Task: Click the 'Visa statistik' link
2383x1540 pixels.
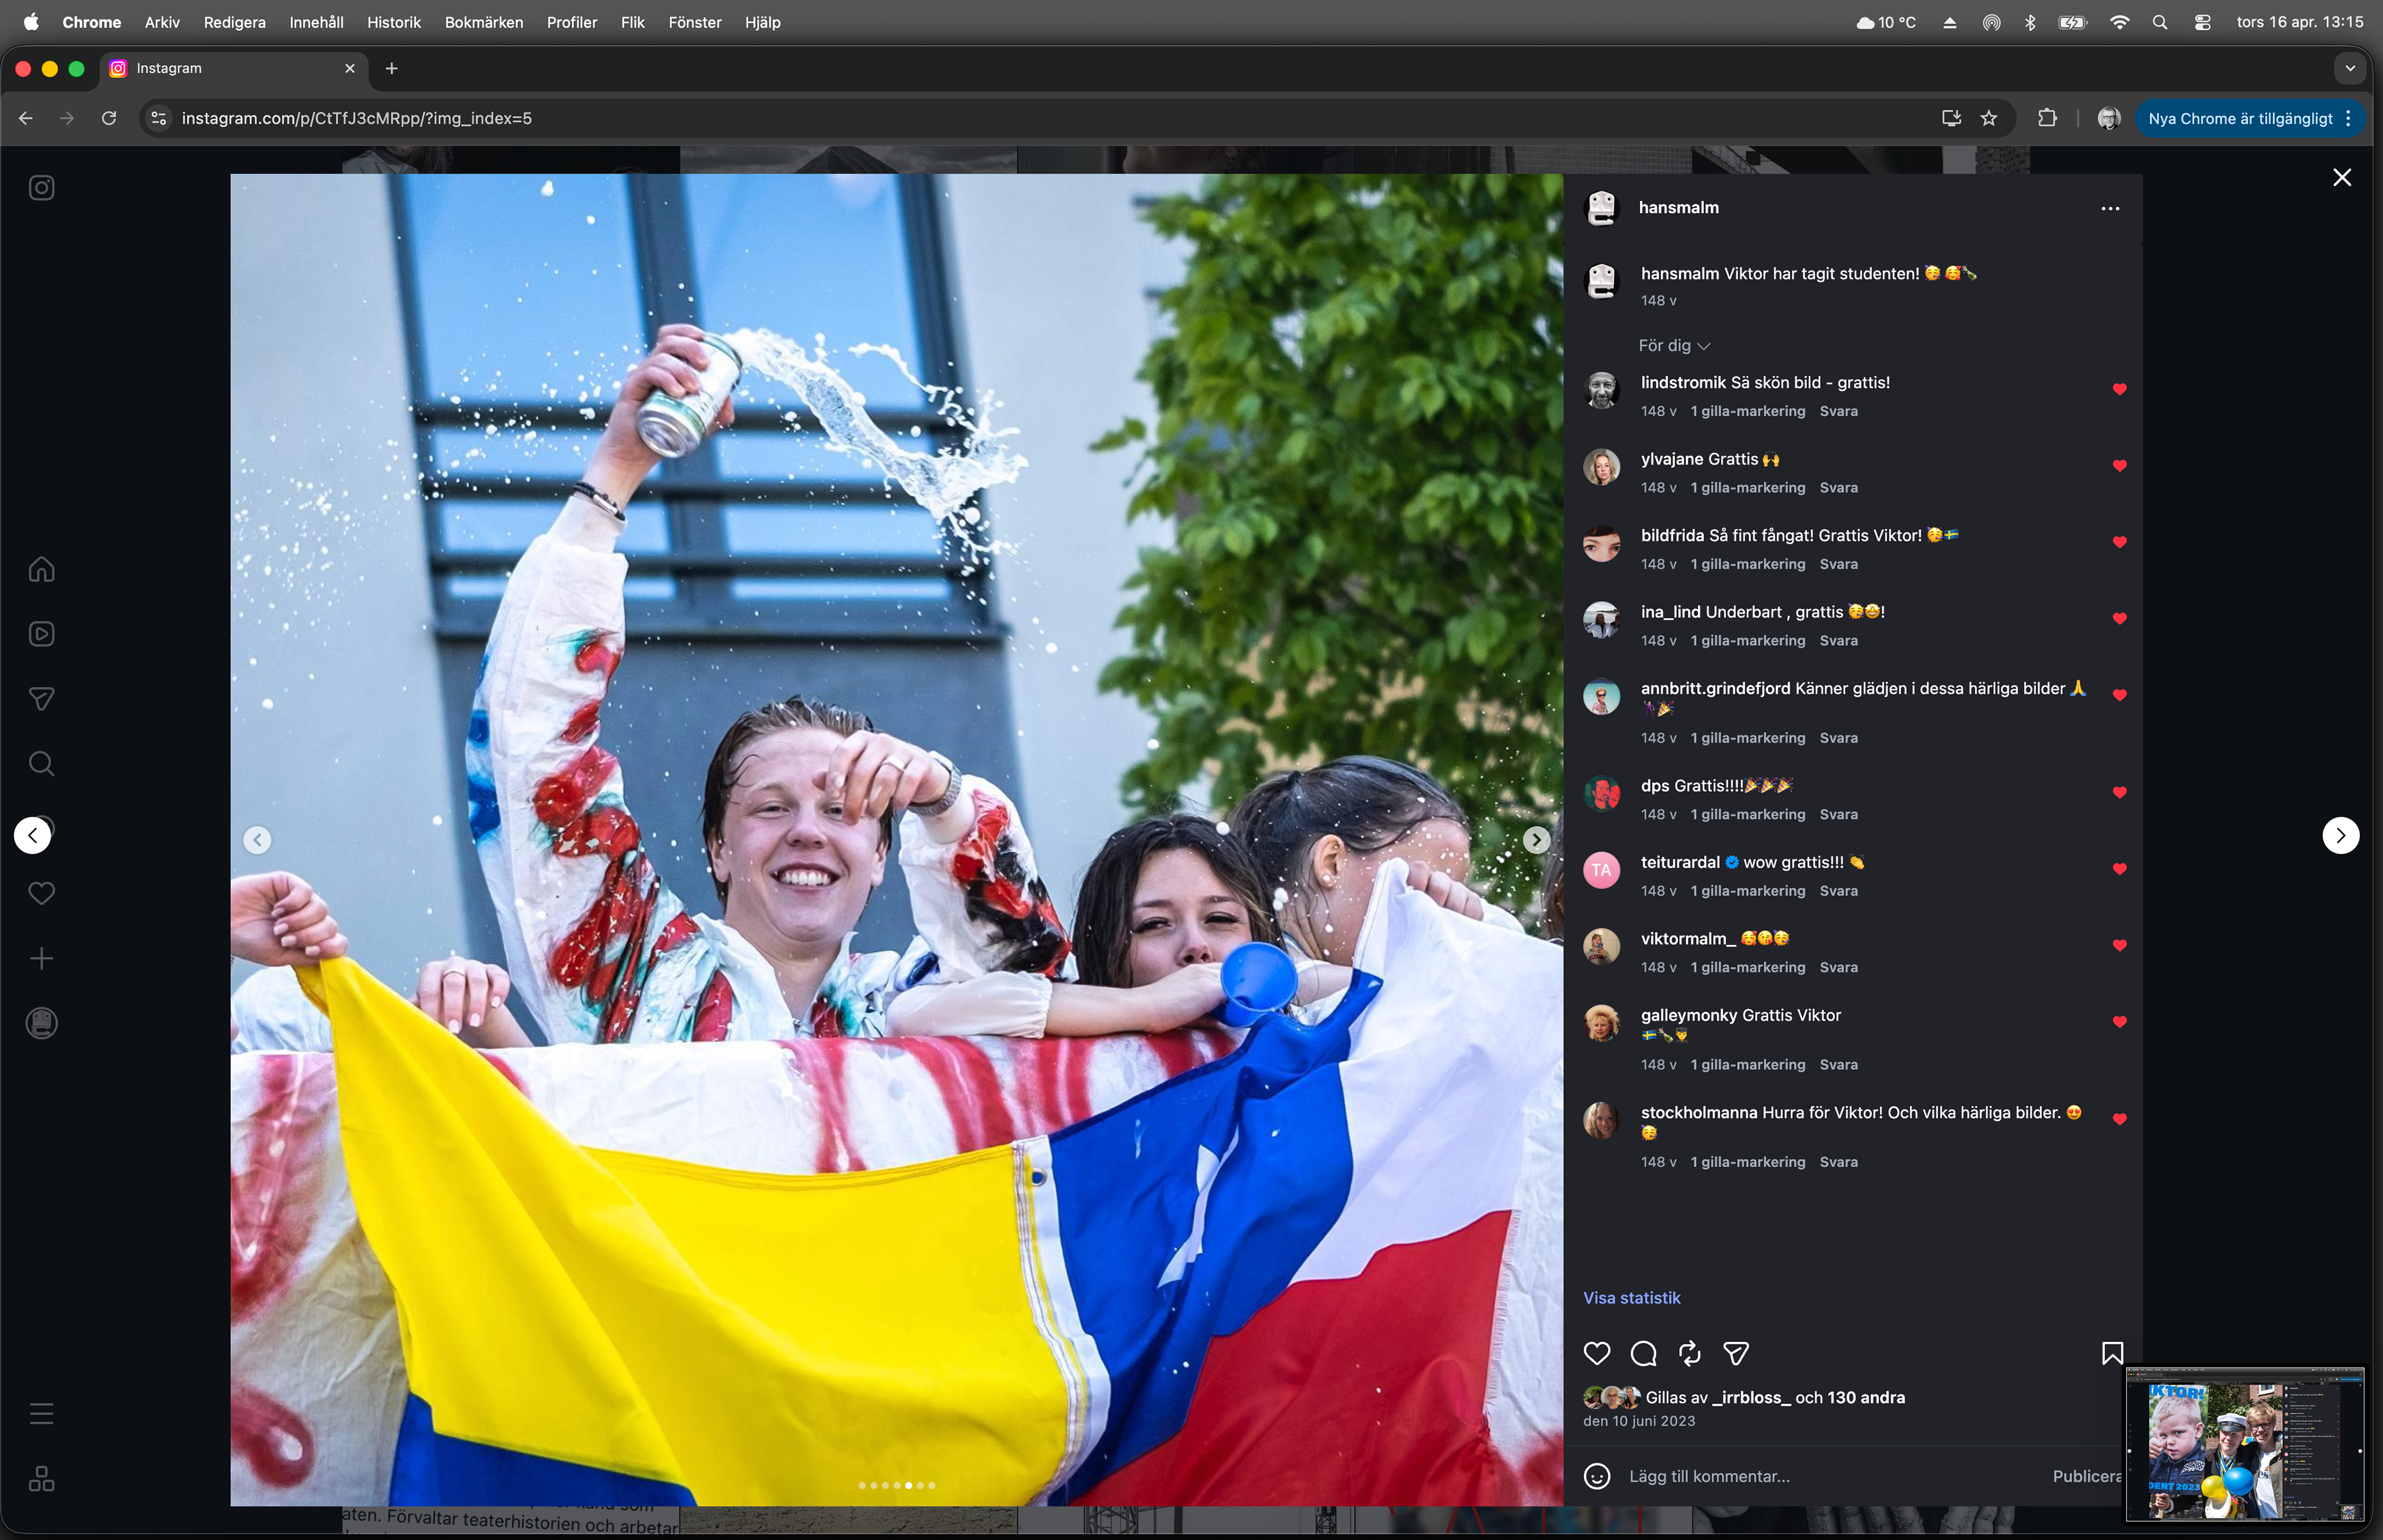Action: 1631,1298
